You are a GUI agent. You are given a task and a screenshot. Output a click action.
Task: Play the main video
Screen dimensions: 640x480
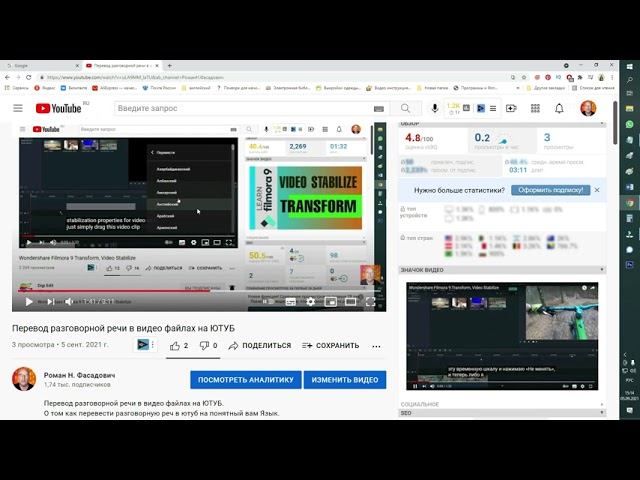click(29, 302)
